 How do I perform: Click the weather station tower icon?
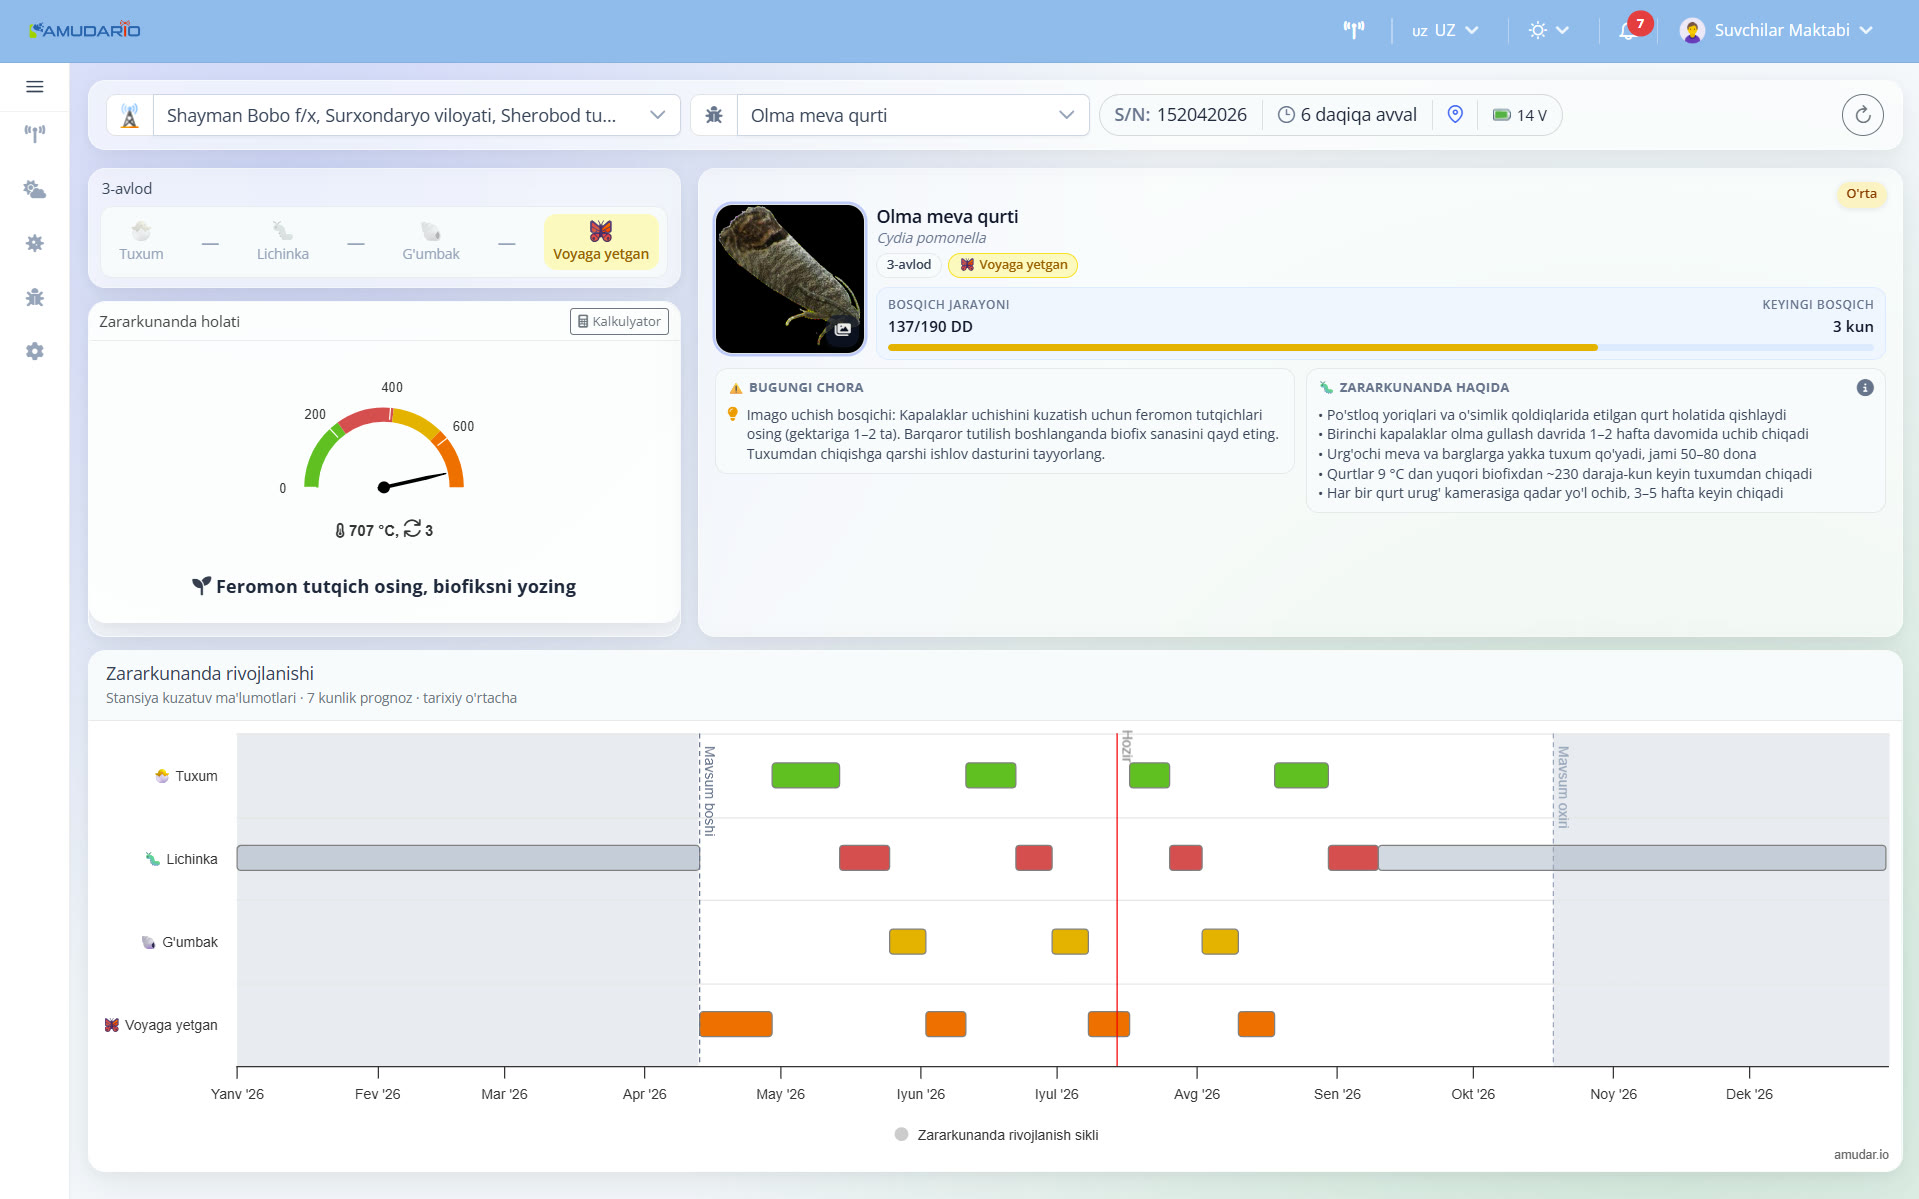click(130, 115)
